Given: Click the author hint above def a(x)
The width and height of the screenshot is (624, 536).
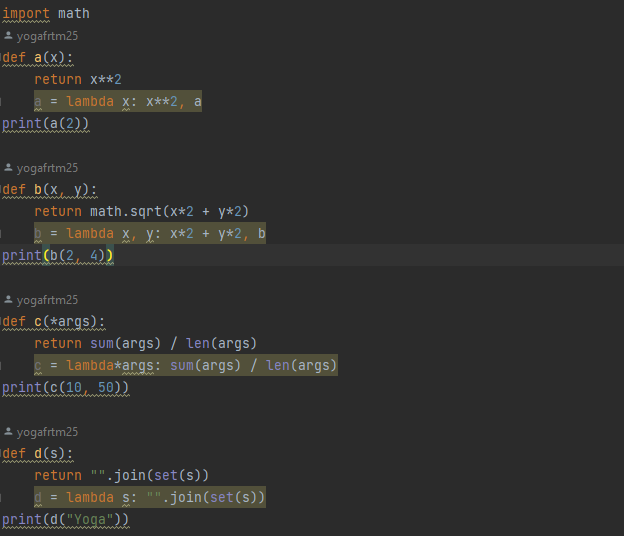Looking at the screenshot, I should point(41,36).
